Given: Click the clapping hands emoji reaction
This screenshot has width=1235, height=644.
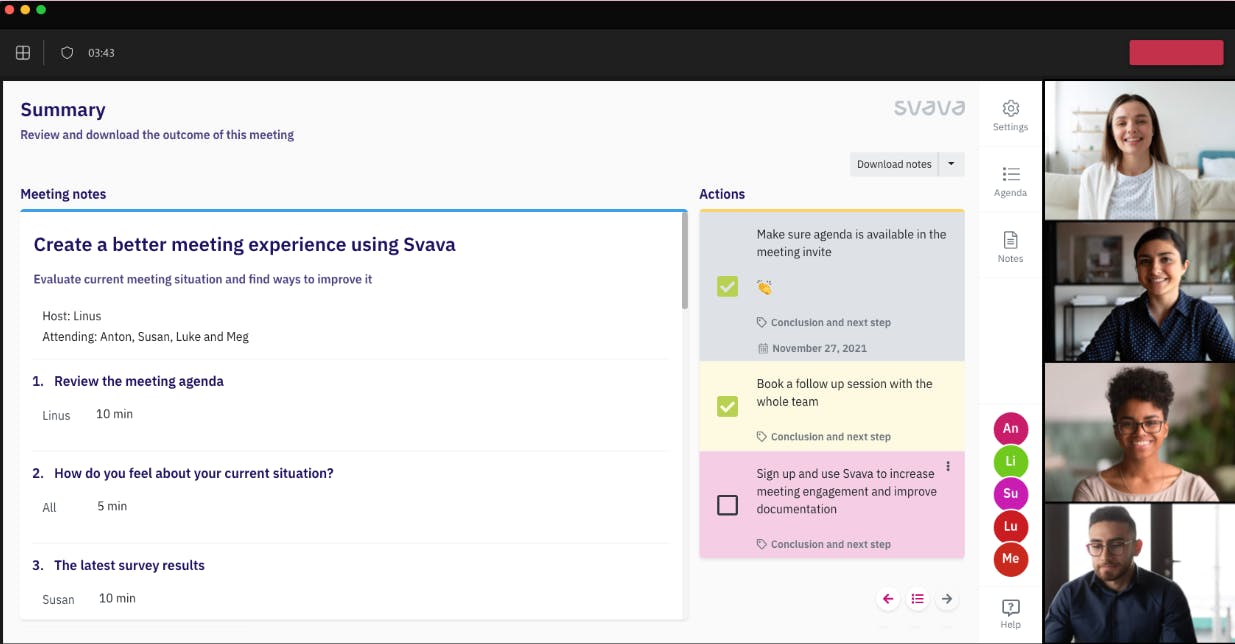Looking at the screenshot, I should coord(765,288).
